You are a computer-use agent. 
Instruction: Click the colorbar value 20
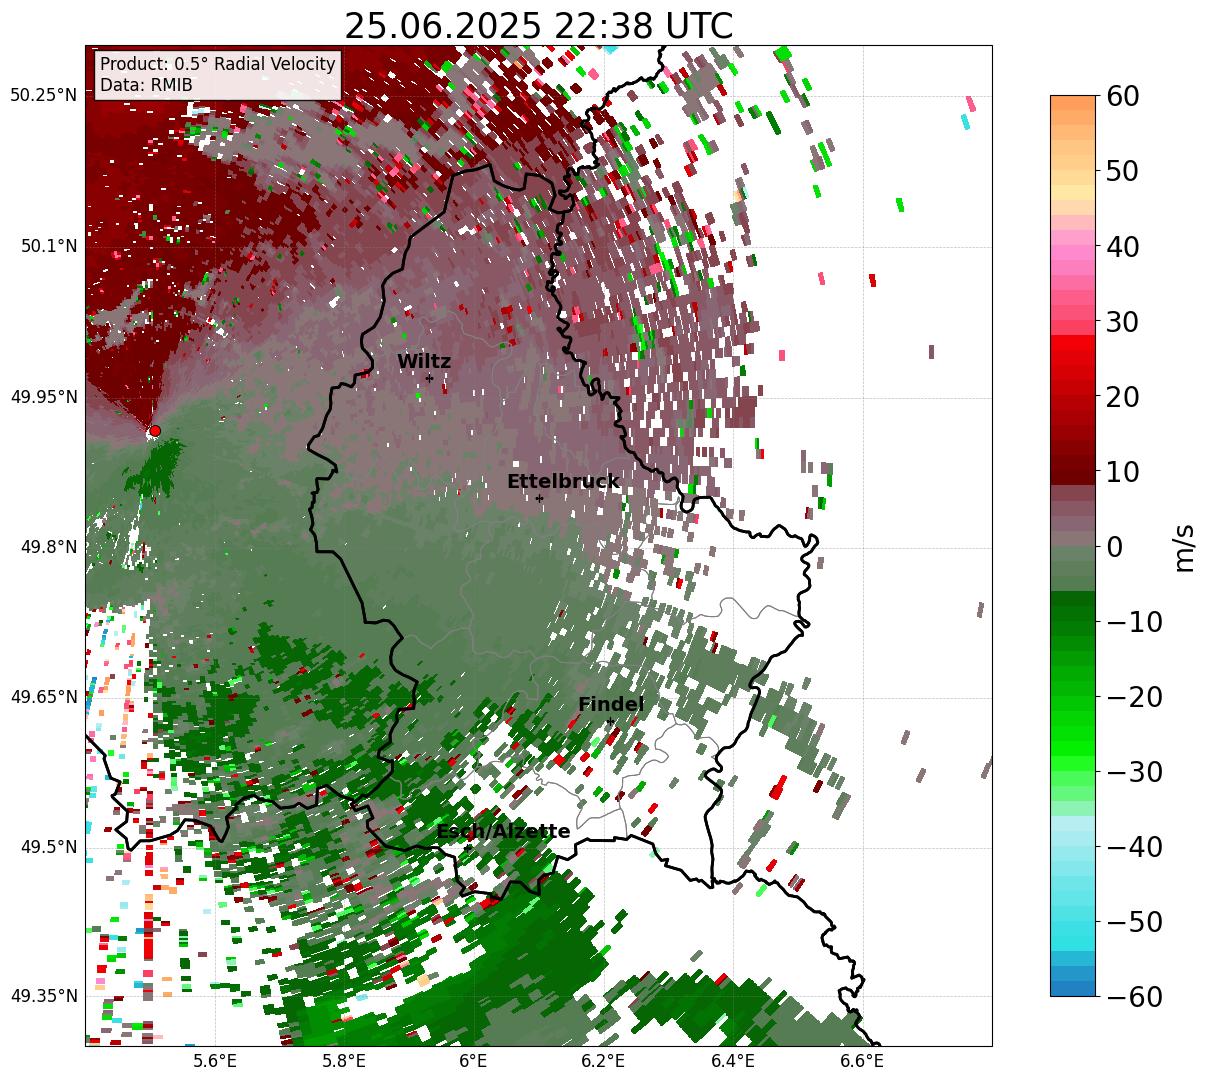point(1123,396)
